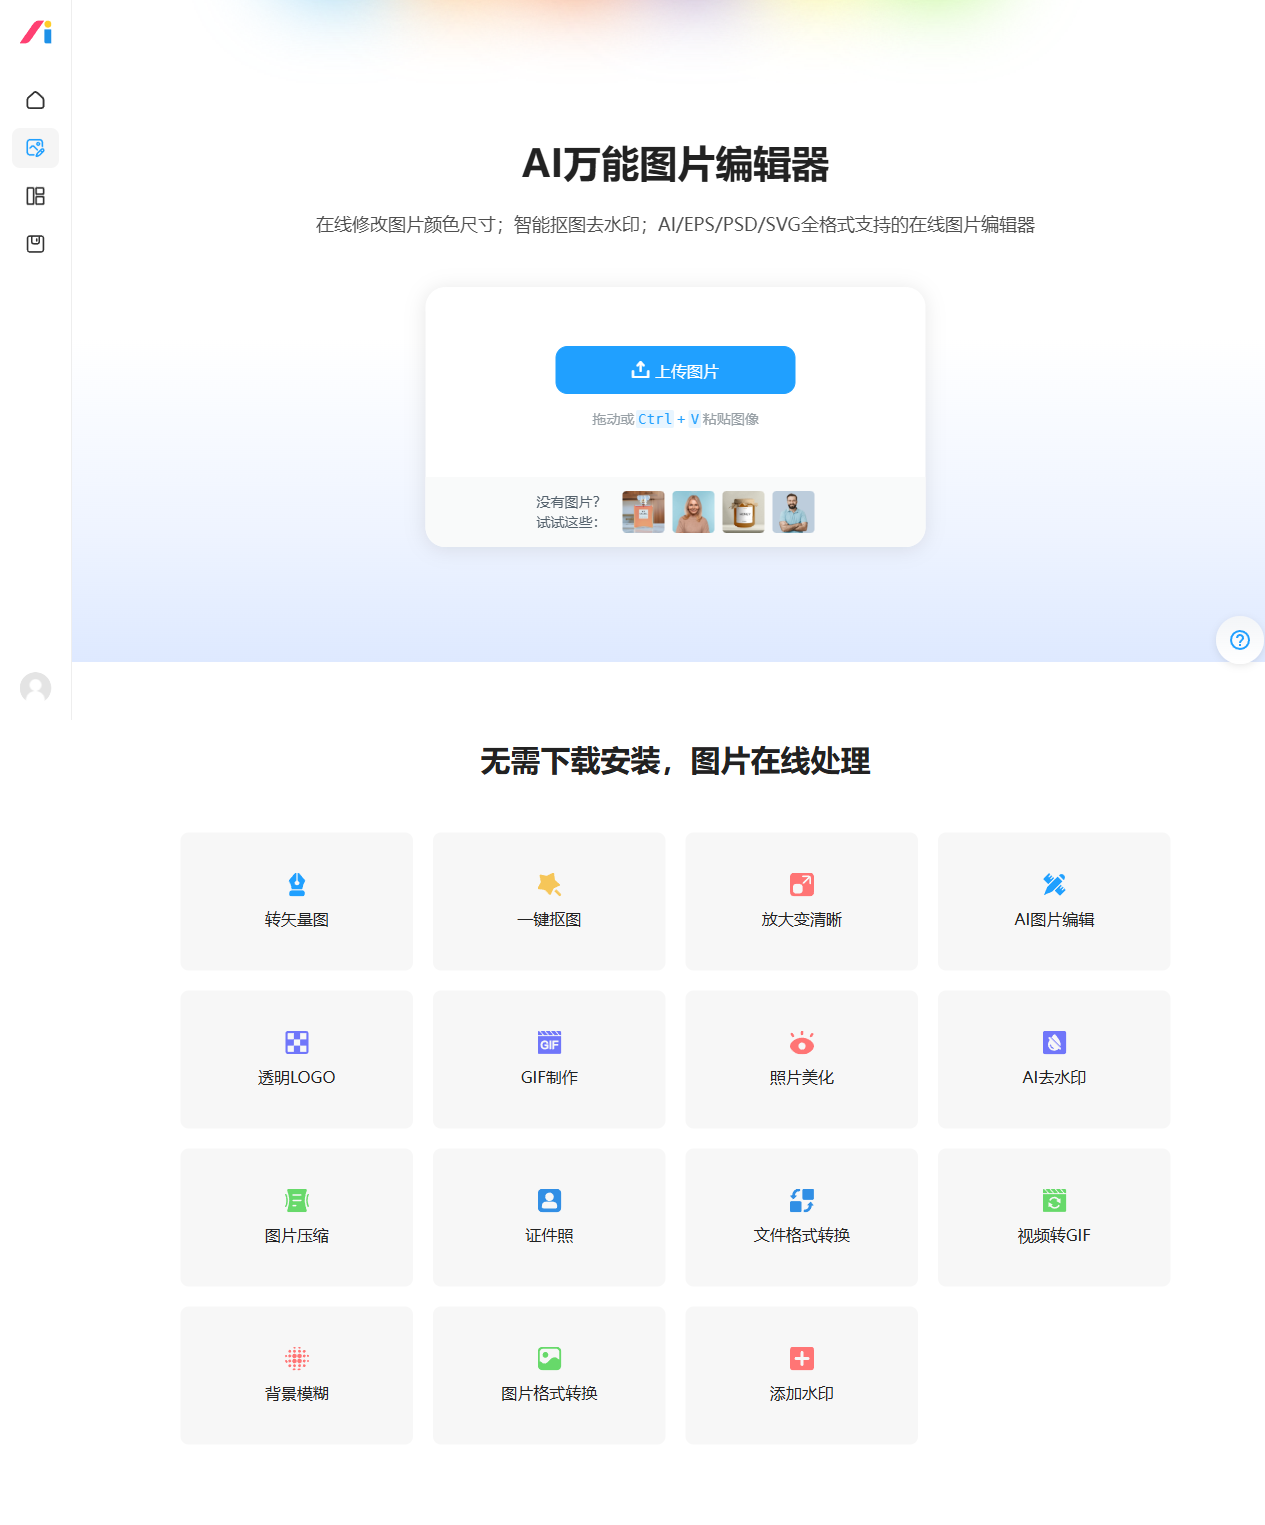Open the AI图片编辑 tool card
The width and height of the screenshot is (1265, 1525).
tap(1054, 901)
